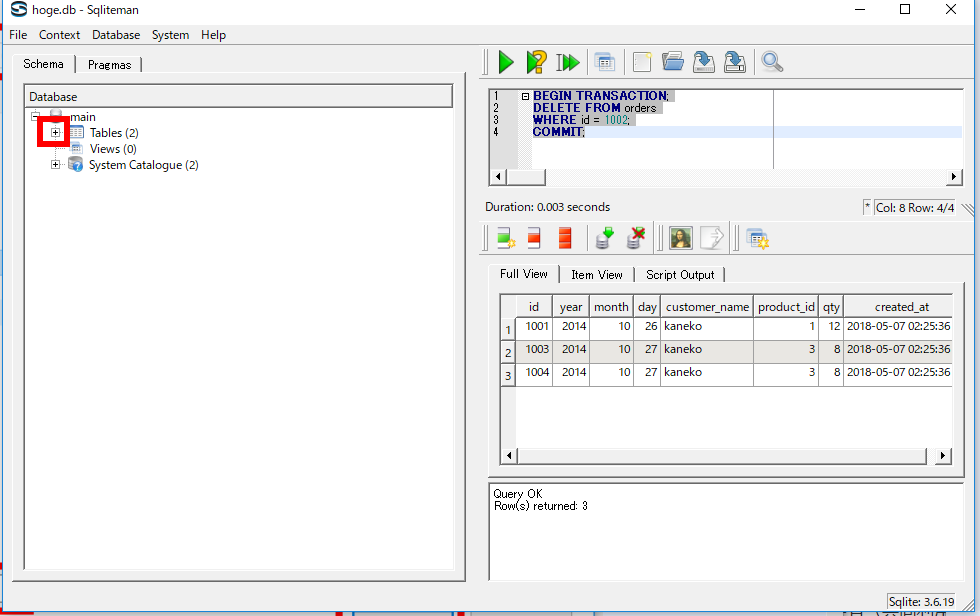
Task: Select the Tables (2) tree item
Action: (x=114, y=132)
